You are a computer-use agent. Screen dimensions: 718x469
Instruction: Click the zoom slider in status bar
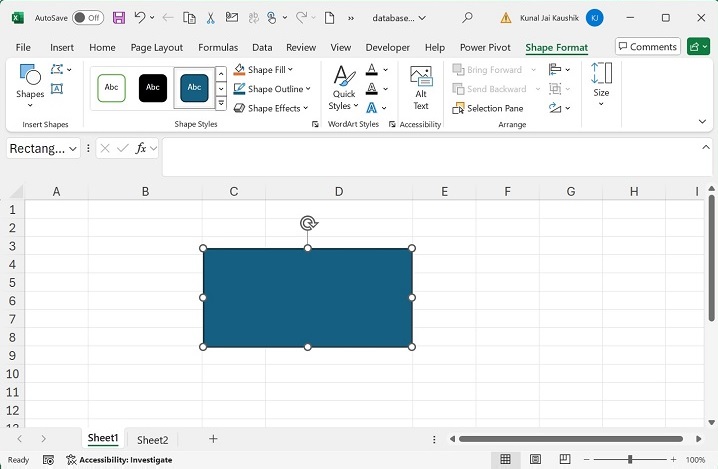[x=630, y=459]
